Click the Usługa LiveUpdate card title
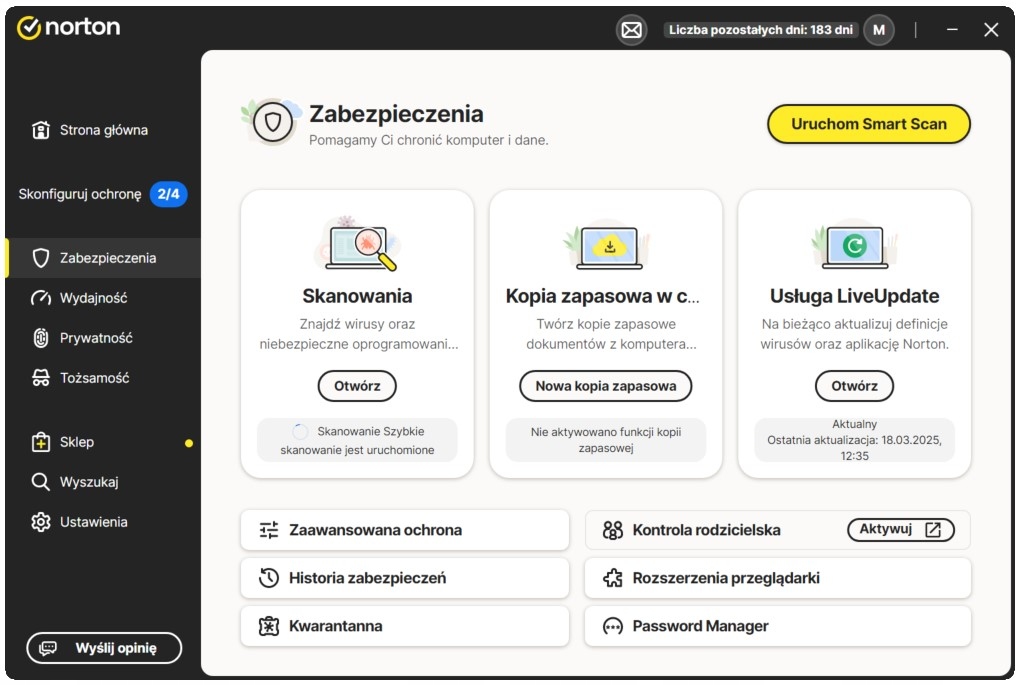Screen dimensions: 1020x685 coord(854,296)
